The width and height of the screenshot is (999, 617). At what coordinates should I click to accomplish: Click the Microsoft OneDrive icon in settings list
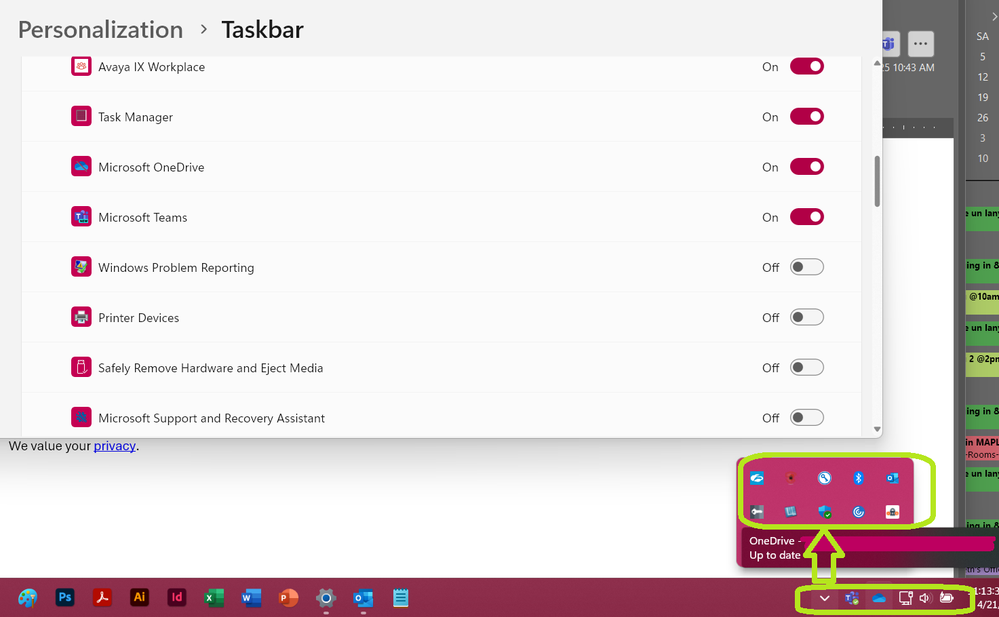coord(81,166)
